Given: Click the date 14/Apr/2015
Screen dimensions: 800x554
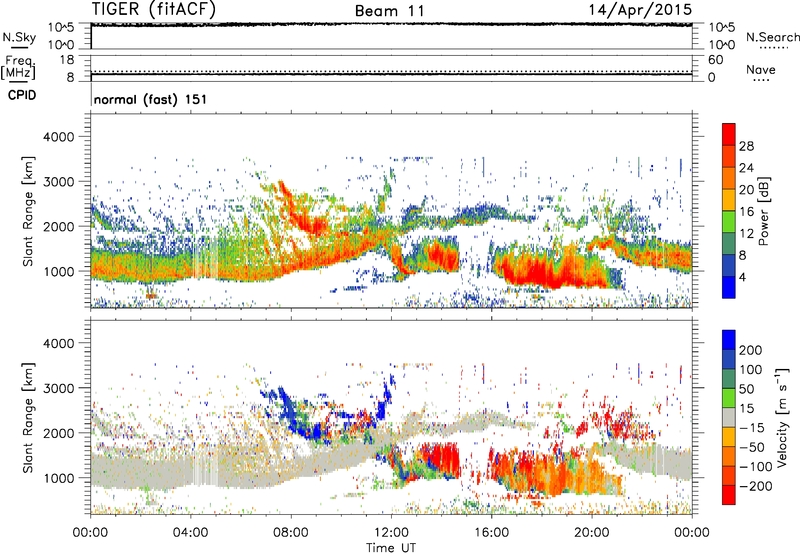Looking at the screenshot, I should (640, 10).
